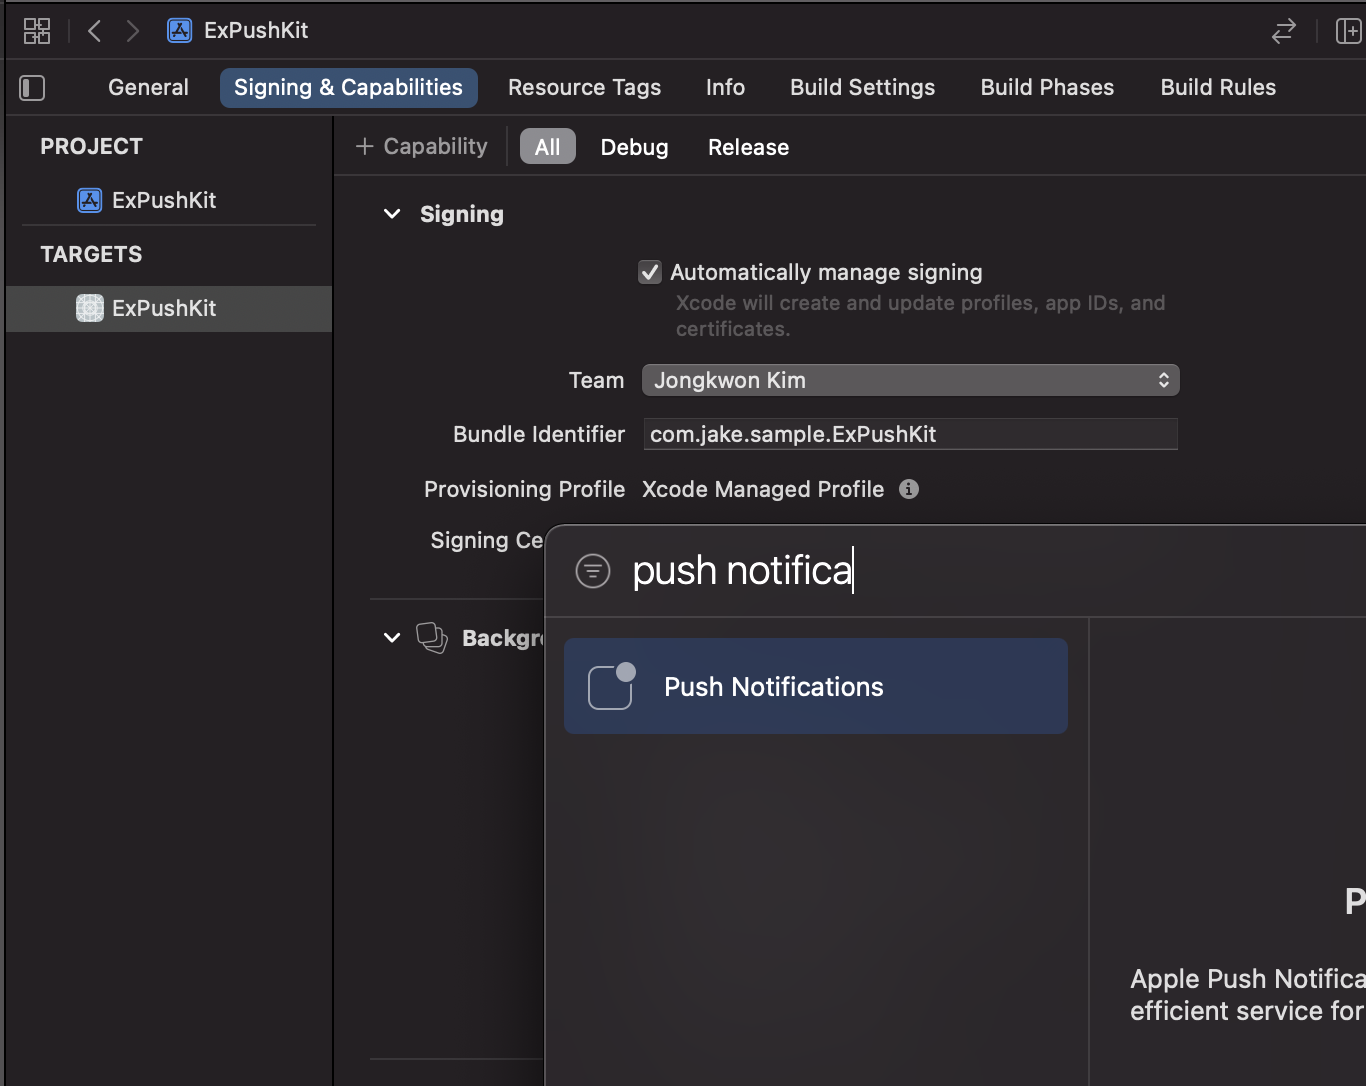The height and width of the screenshot is (1086, 1366).
Task: Select the Debug configuration filter
Action: pyautogui.click(x=634, y=147)
